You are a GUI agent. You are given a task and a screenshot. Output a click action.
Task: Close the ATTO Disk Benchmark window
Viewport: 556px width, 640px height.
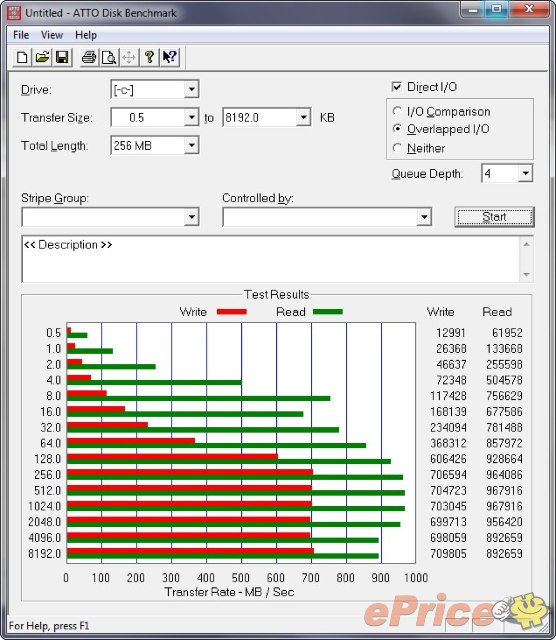click(529, 9)
